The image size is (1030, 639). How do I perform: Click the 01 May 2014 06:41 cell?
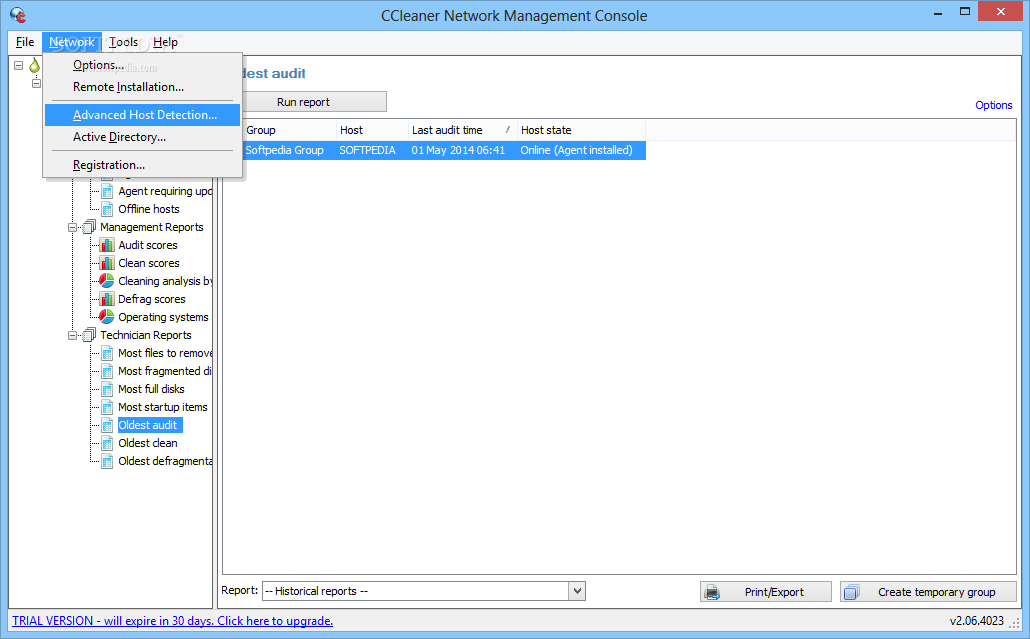coord(458,150)
